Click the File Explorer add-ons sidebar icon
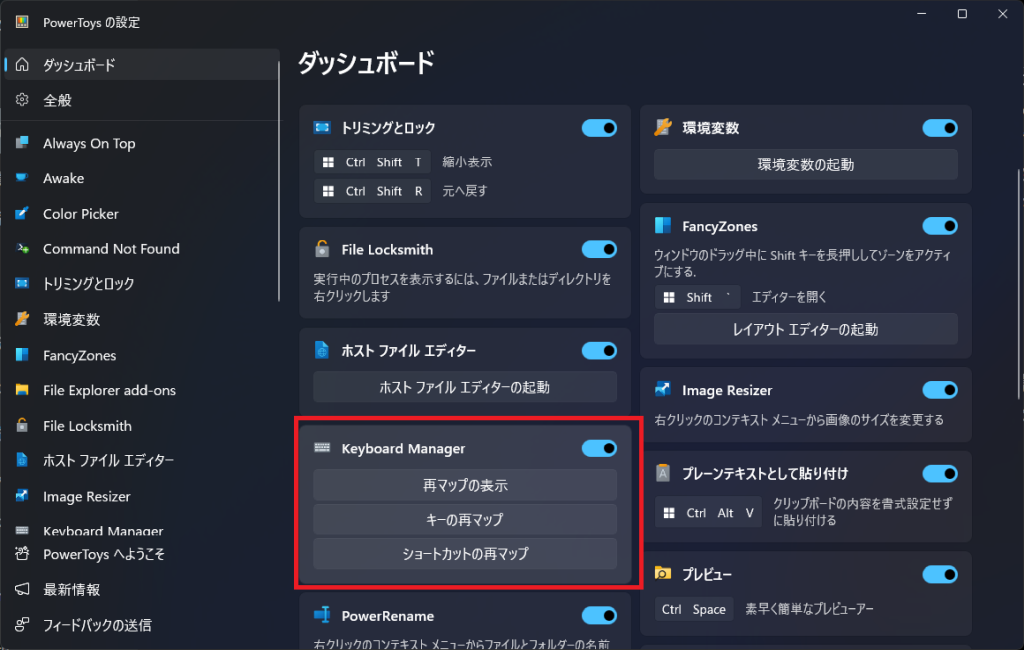Viewport: 1024px width, 650px height. point(22,390)
